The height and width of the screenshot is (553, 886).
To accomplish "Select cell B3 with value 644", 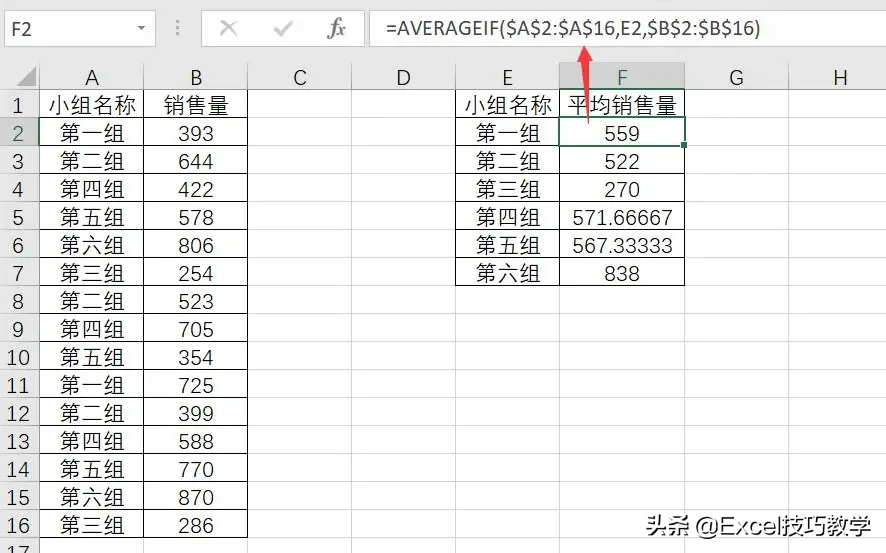I will (x=196, y=162).
